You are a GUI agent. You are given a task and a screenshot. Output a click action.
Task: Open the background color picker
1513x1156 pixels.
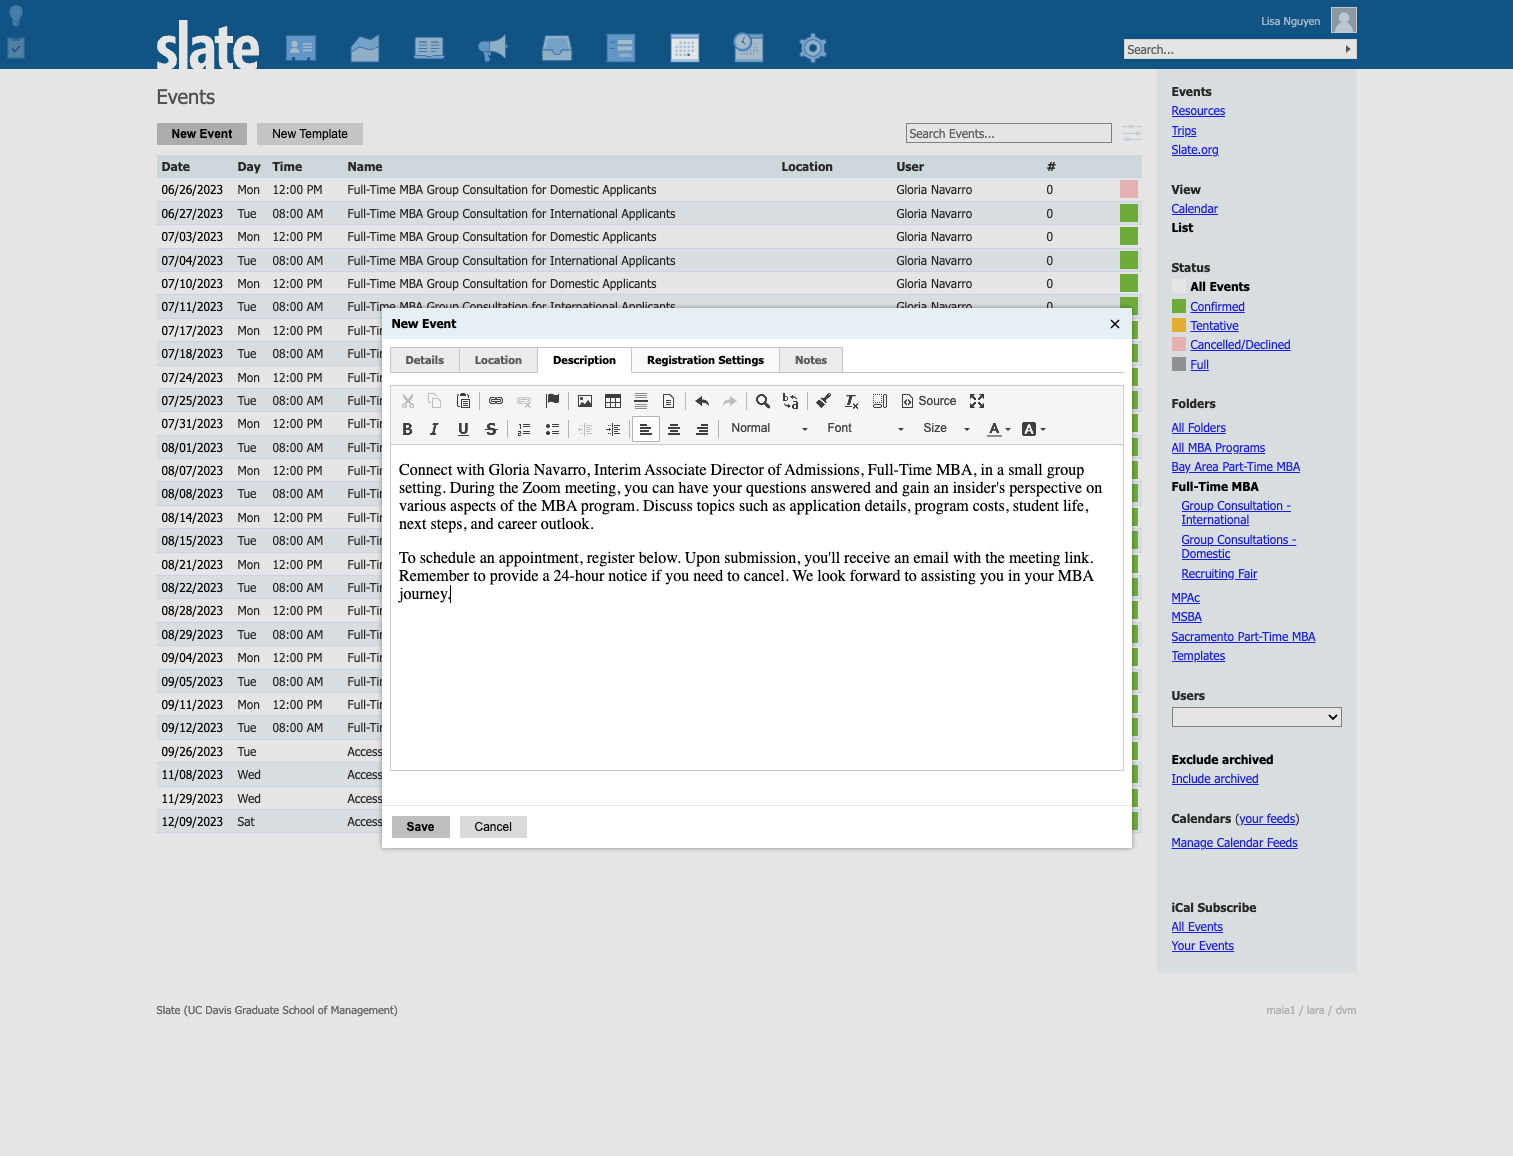(x=1034, y=429)
